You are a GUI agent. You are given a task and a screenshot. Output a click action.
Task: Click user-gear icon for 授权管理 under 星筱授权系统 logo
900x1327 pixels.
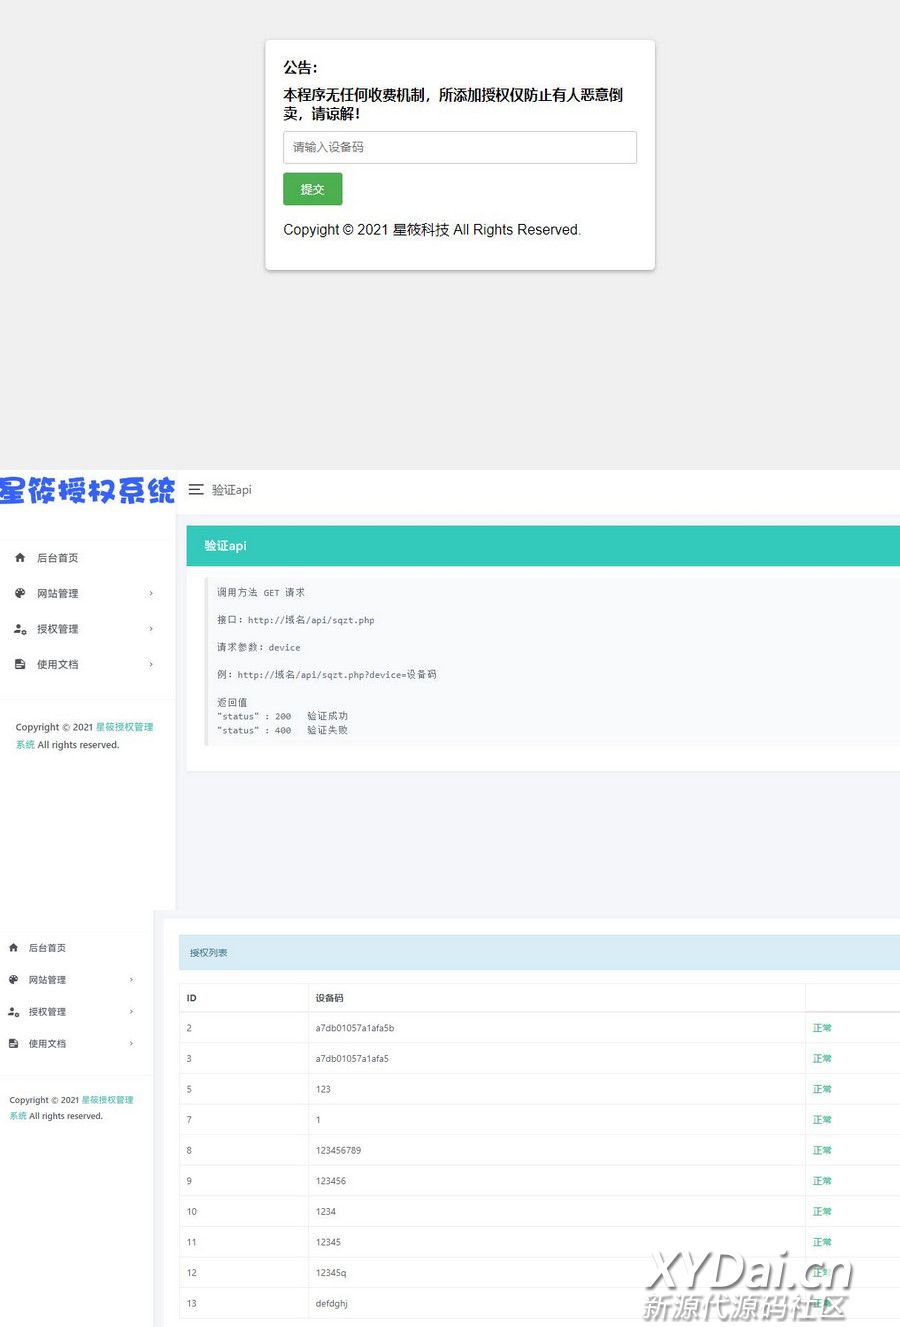[20, 629]
